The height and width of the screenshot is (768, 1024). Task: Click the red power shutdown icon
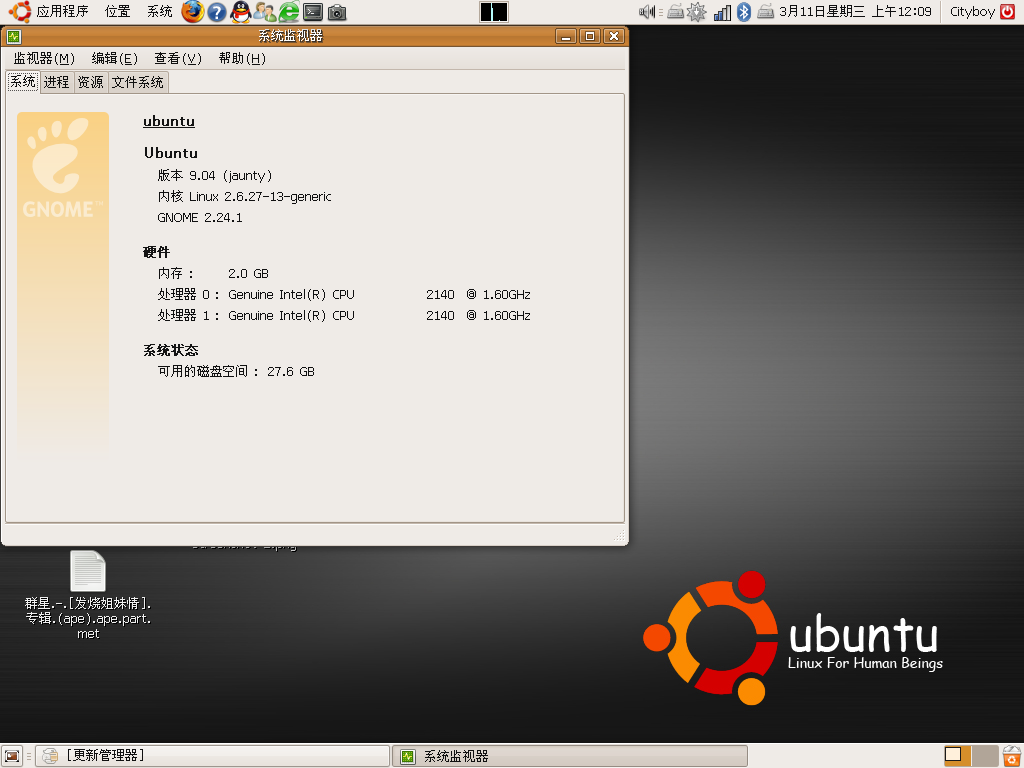tap(1008, 12)
